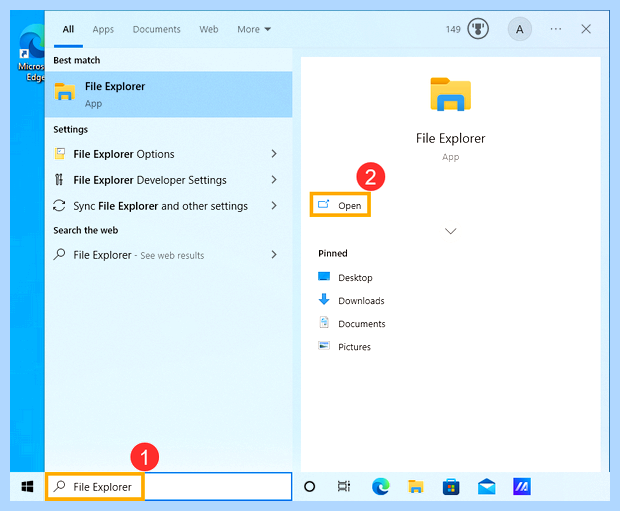
Task: Click the search box containing File Explorer
Action: [169, 486]
